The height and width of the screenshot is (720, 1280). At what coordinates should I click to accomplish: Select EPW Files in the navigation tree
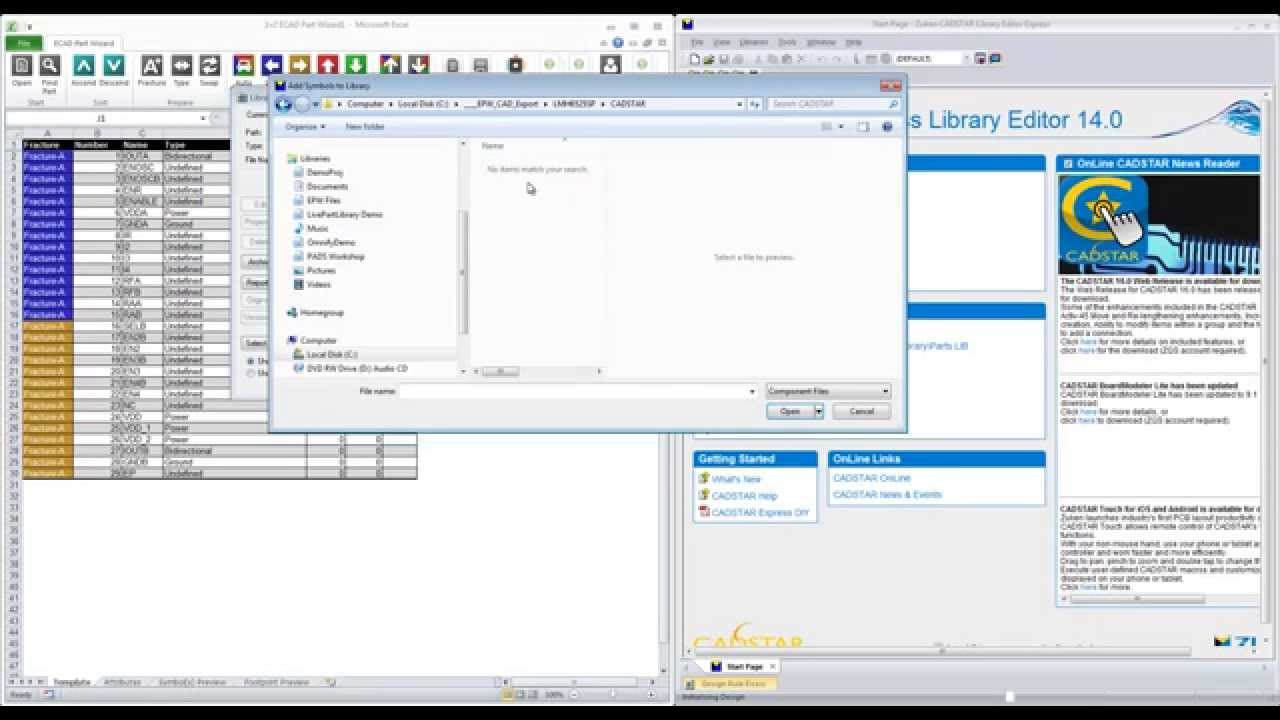[x=323, y=201]
